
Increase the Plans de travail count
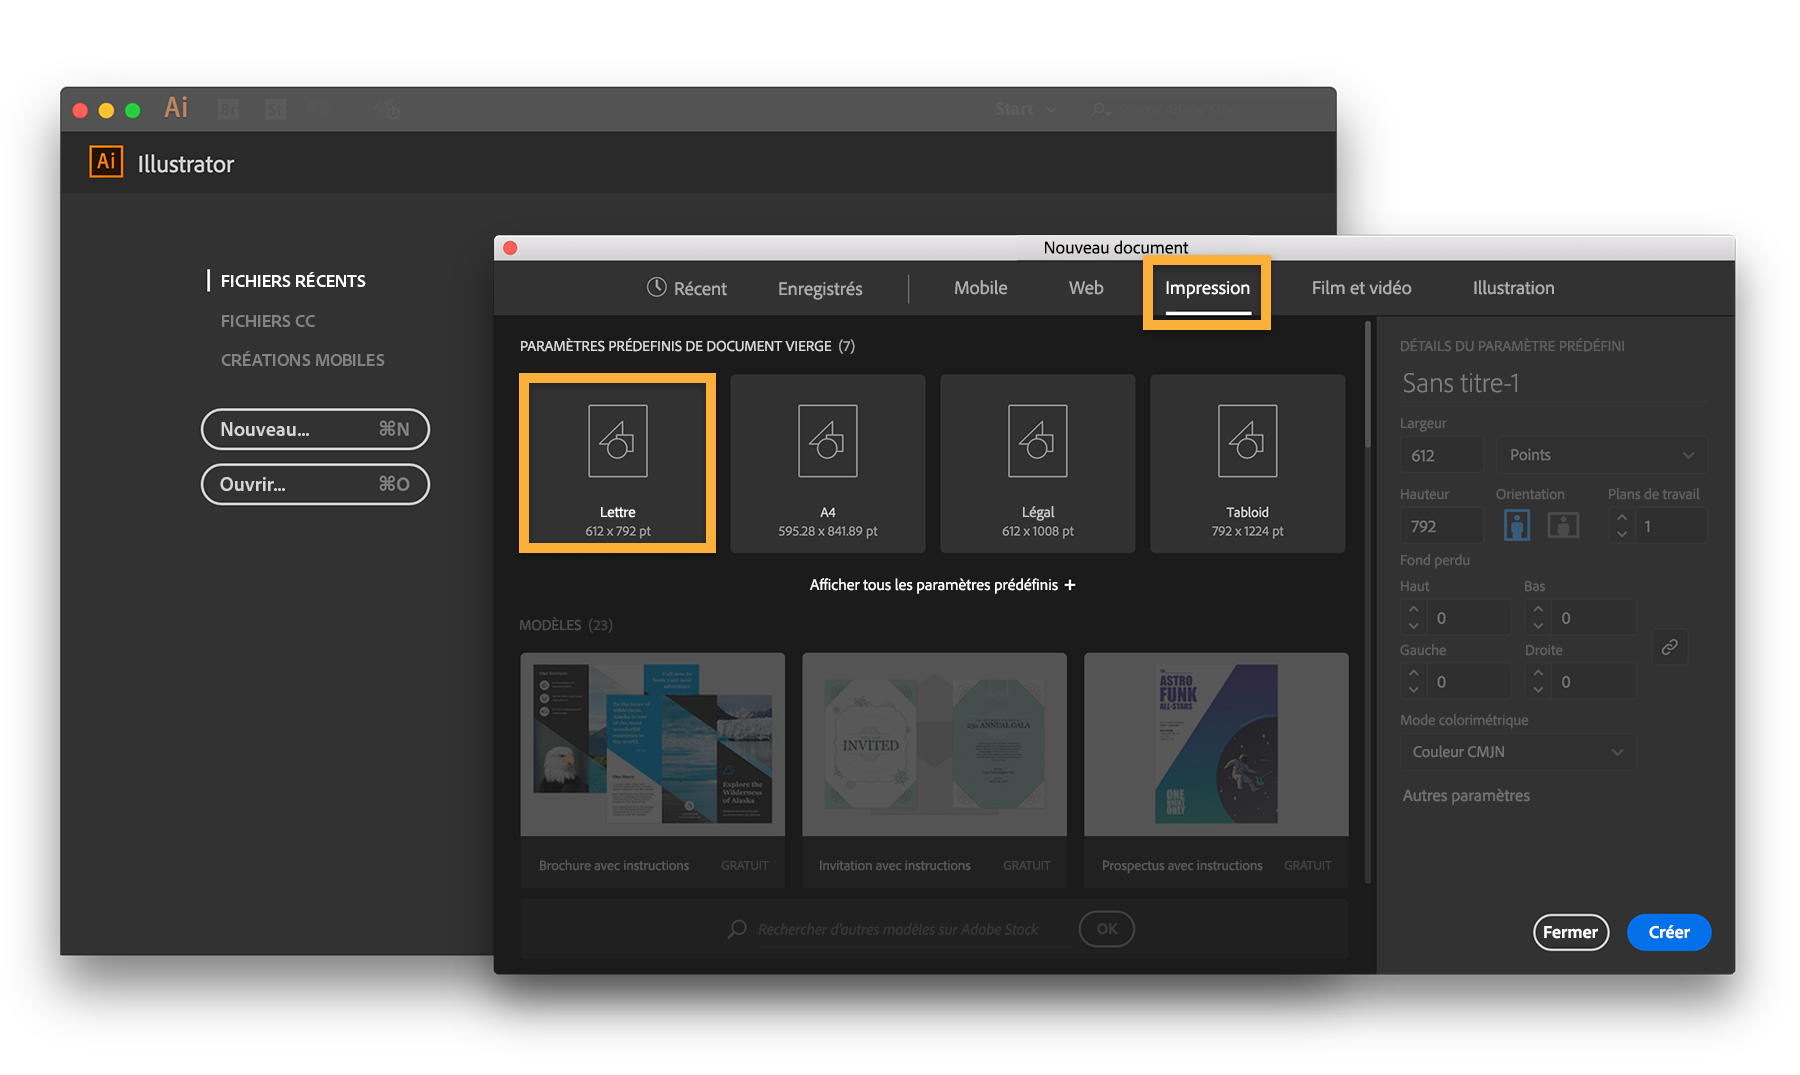tap(1622, 518)
